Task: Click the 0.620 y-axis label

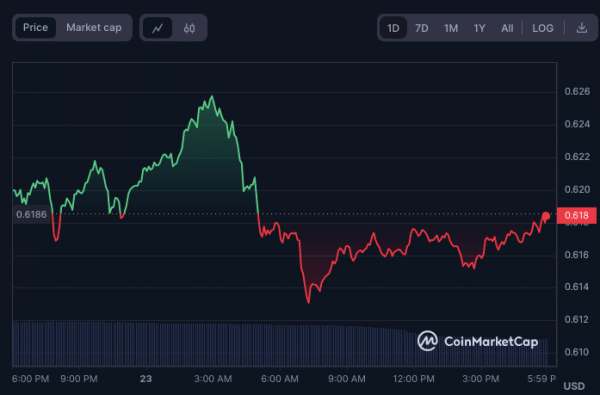Action: (x=577, y=189)
